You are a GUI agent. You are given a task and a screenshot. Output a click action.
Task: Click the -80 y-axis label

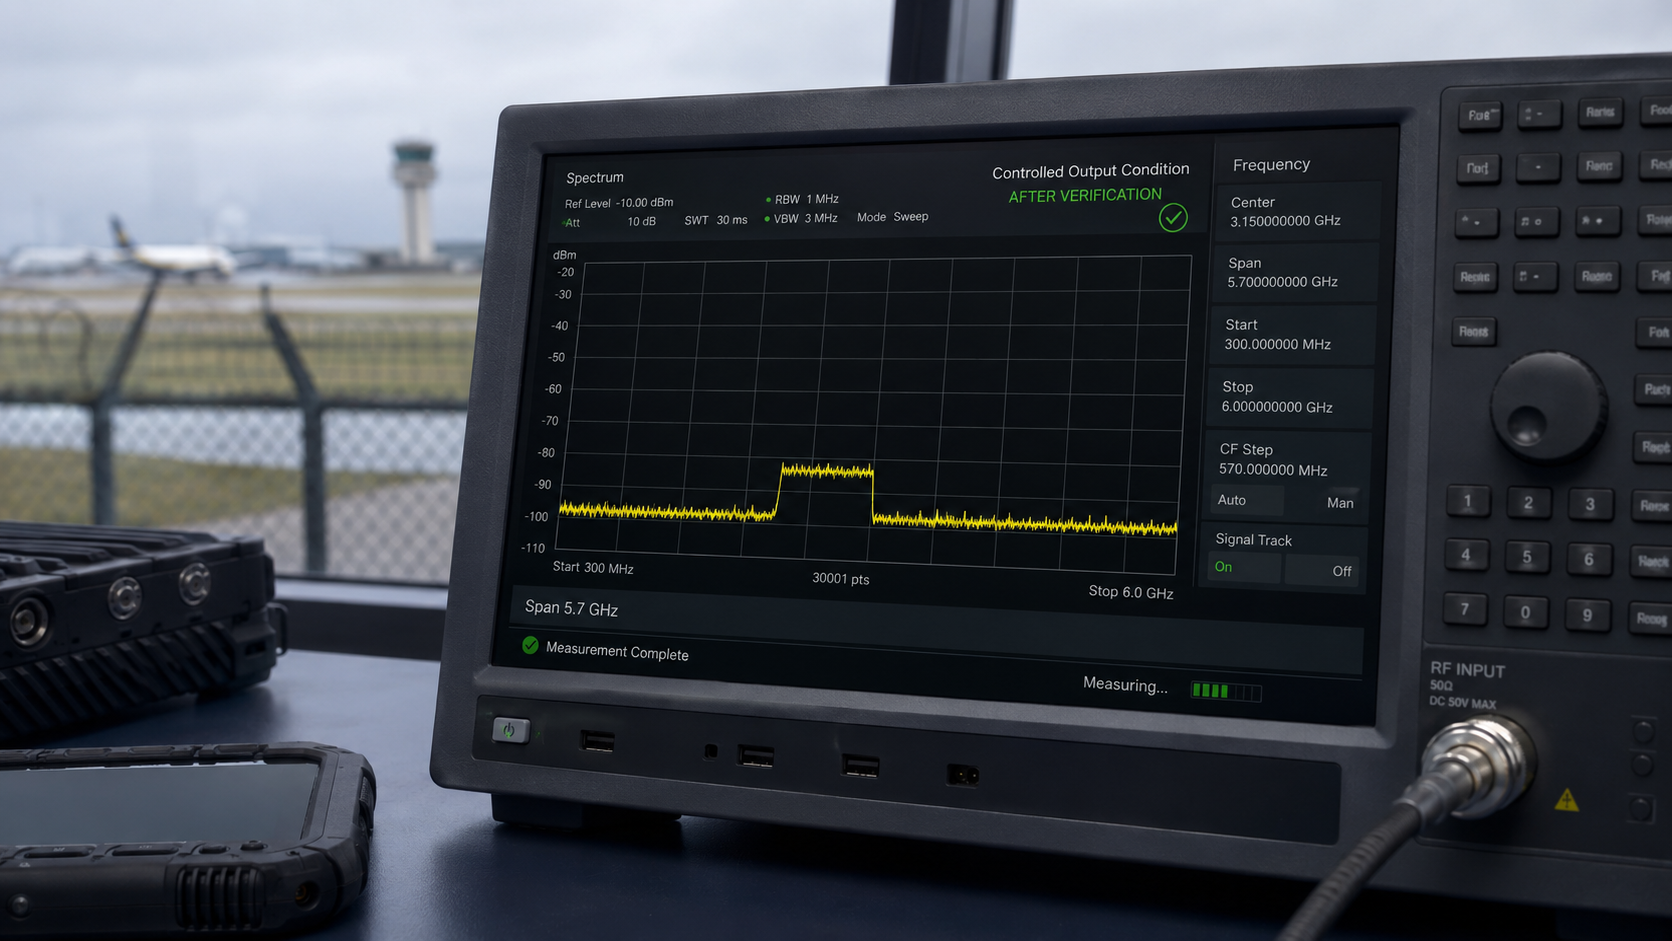tap(546, 453)
